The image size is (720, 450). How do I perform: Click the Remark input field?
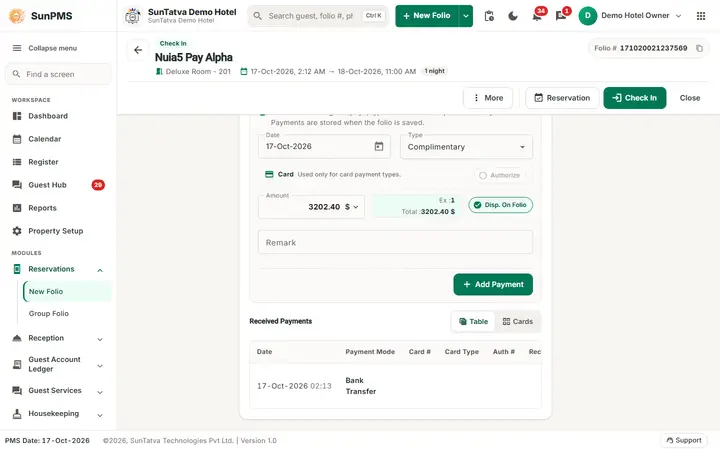coord(395,242)
